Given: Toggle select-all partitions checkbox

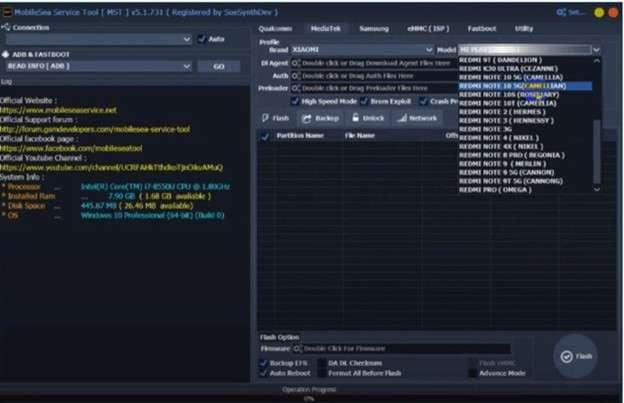Looking at the screenshot, I should tap(265, 136).
